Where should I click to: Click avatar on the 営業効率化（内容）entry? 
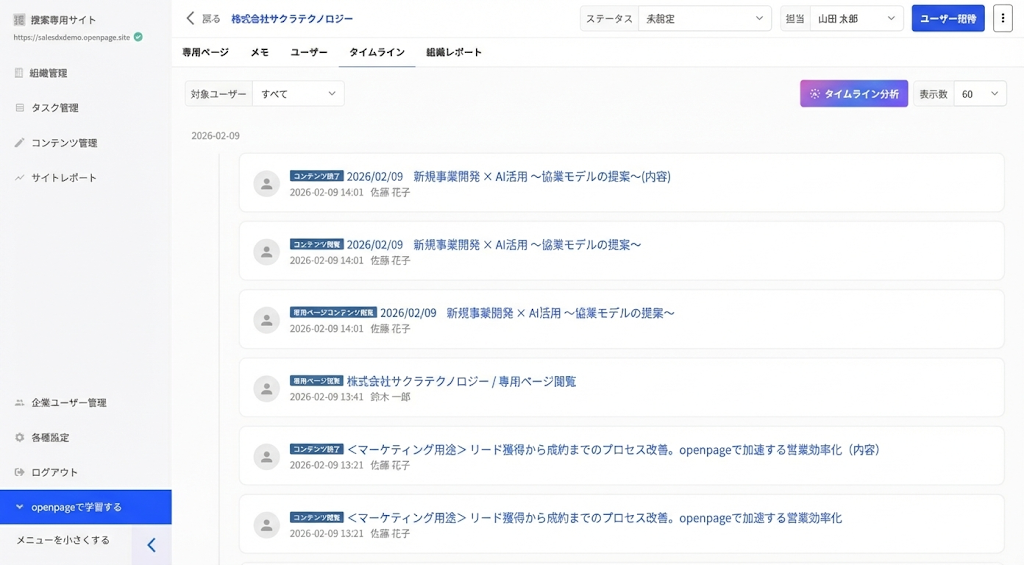click(266, 457)
